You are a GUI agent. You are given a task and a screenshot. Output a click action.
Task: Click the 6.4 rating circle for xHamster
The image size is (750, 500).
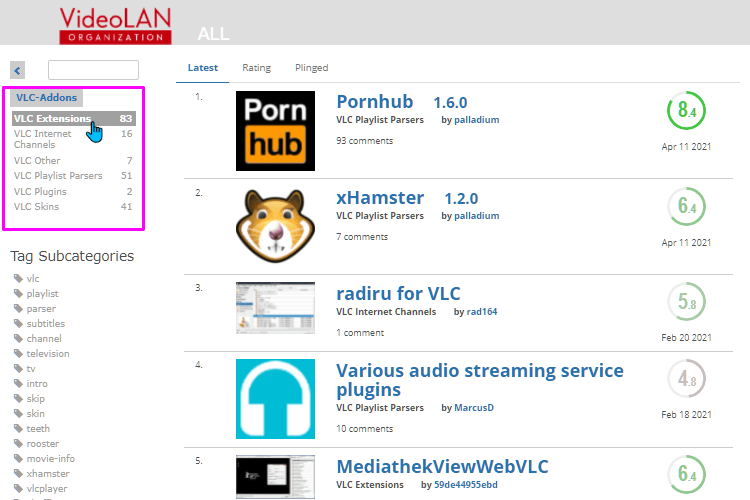point(686,206)
